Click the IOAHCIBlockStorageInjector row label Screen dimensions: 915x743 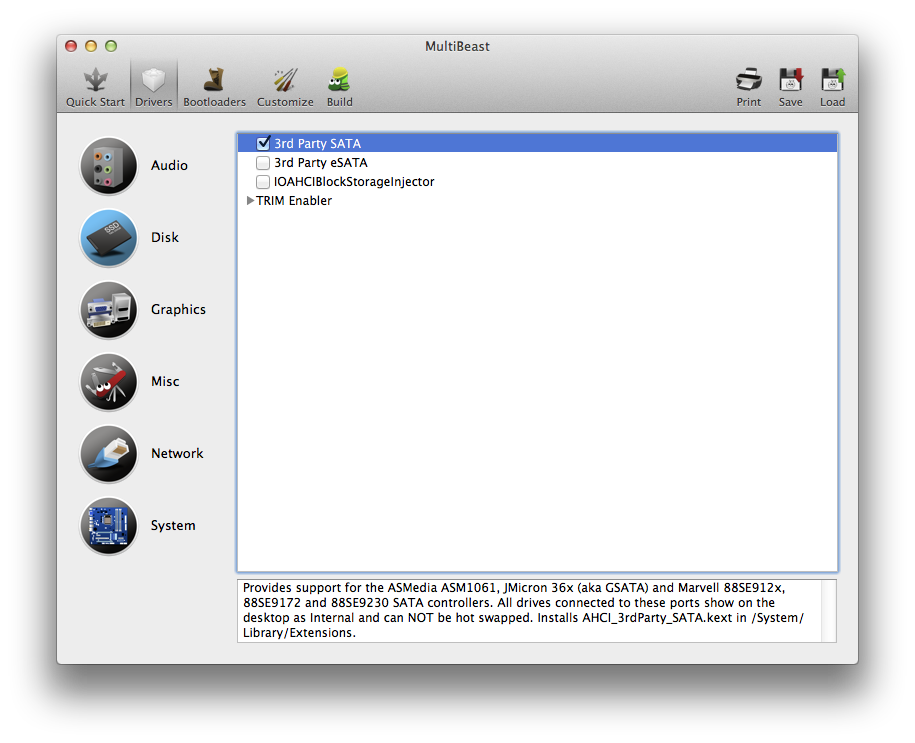tap(354, 182)
